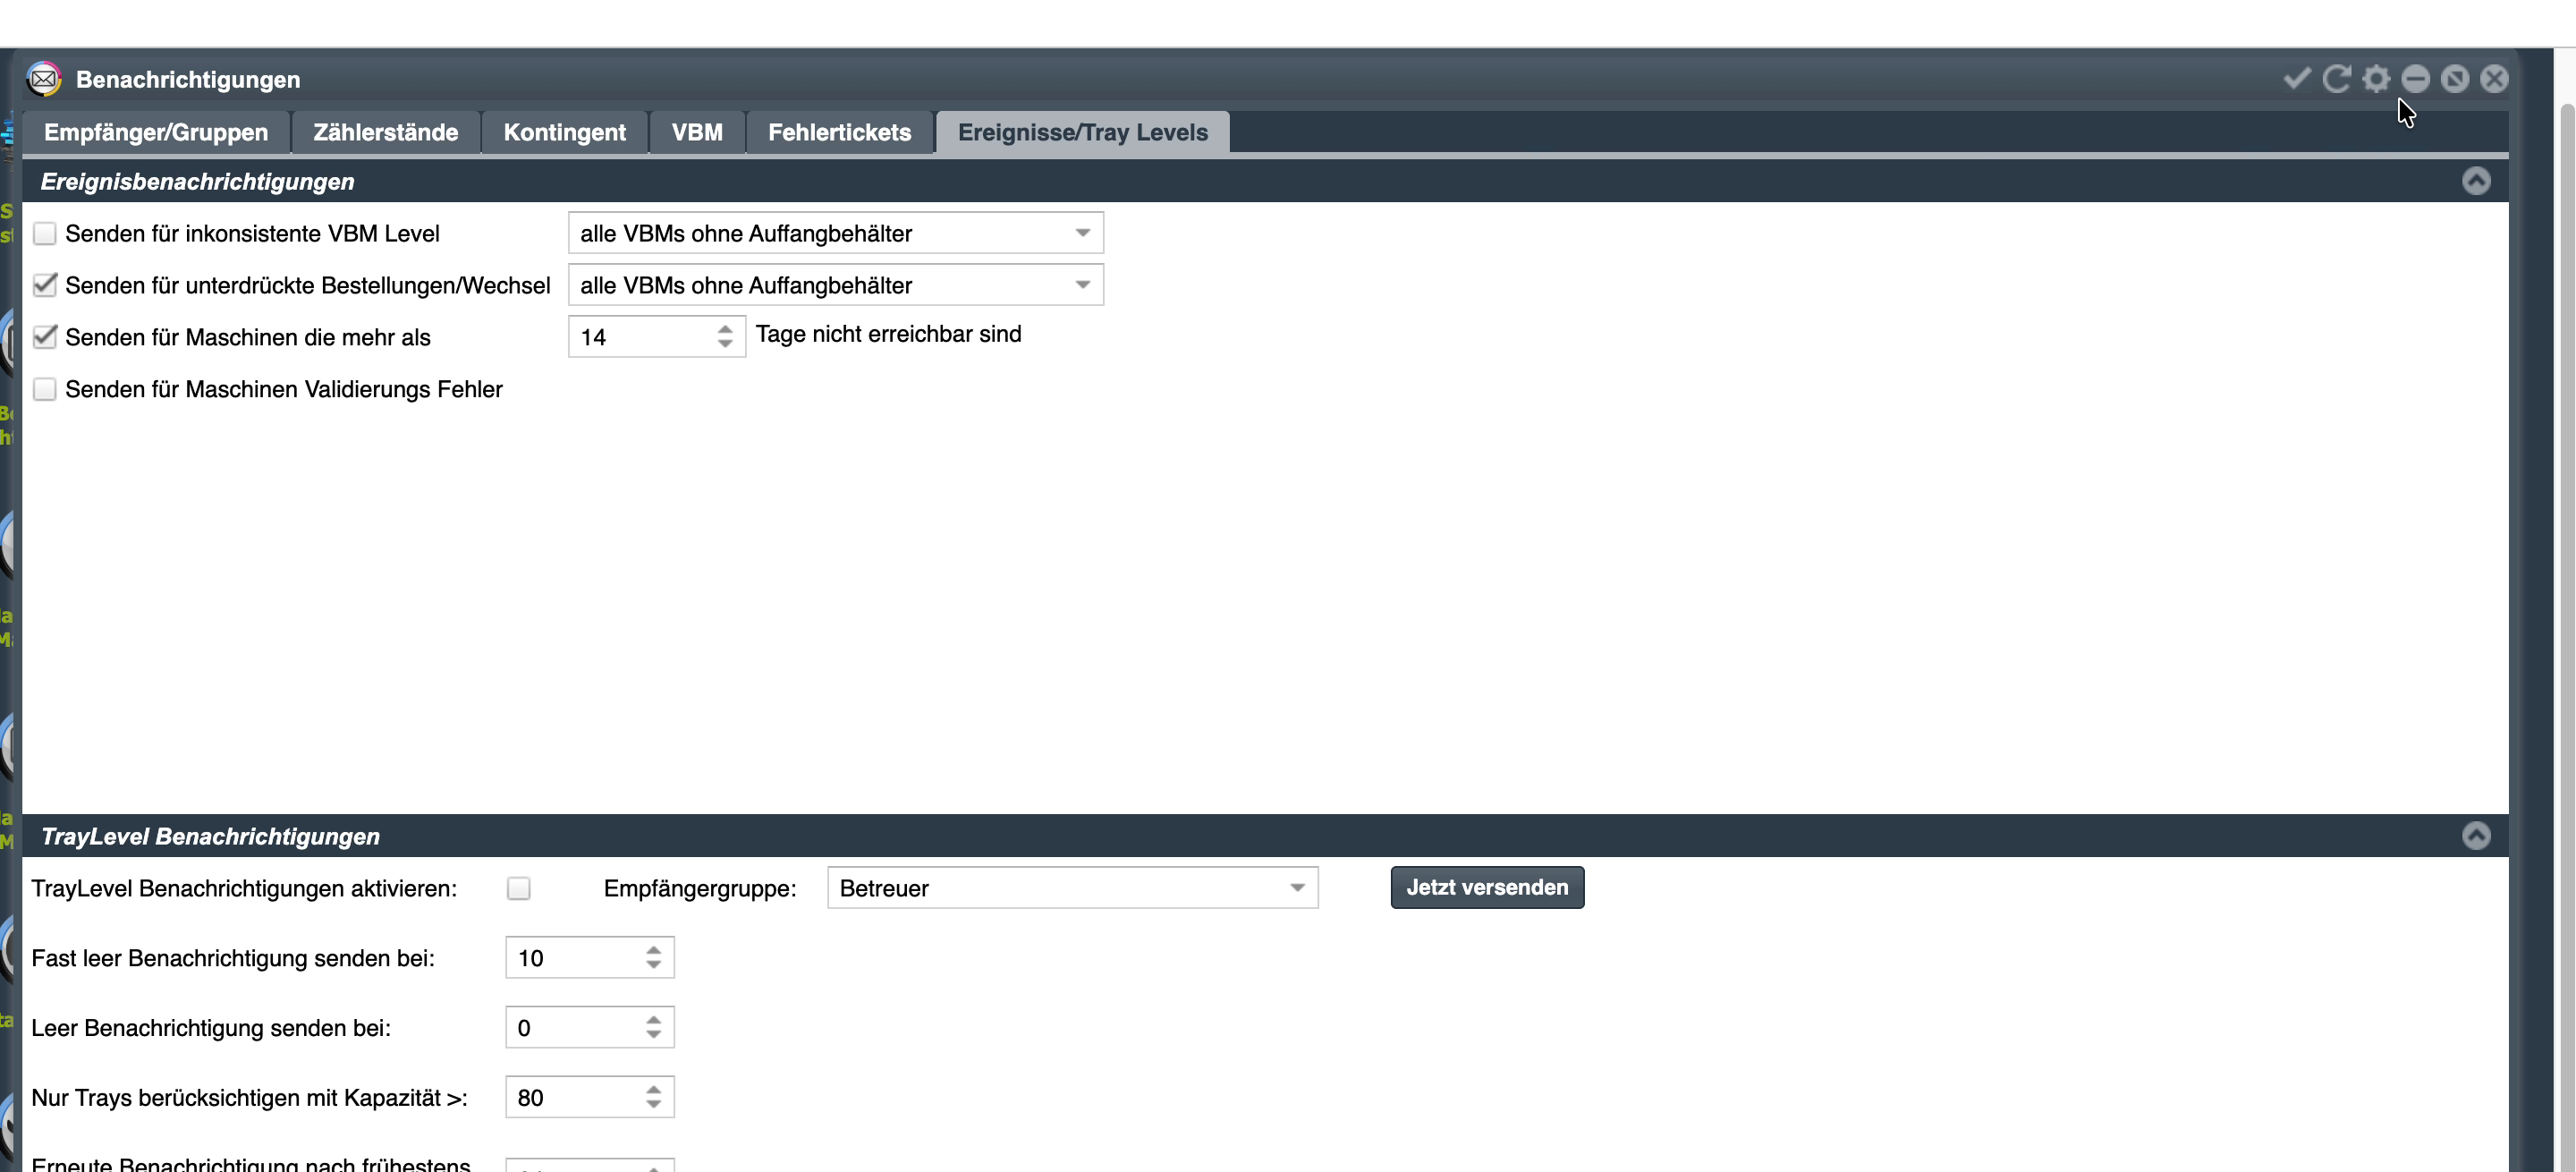
Task: Toggle TrayLevel Benachrichtigungen aktivieren checkbox
Action: pyautogui.click(x=518, y=888)
